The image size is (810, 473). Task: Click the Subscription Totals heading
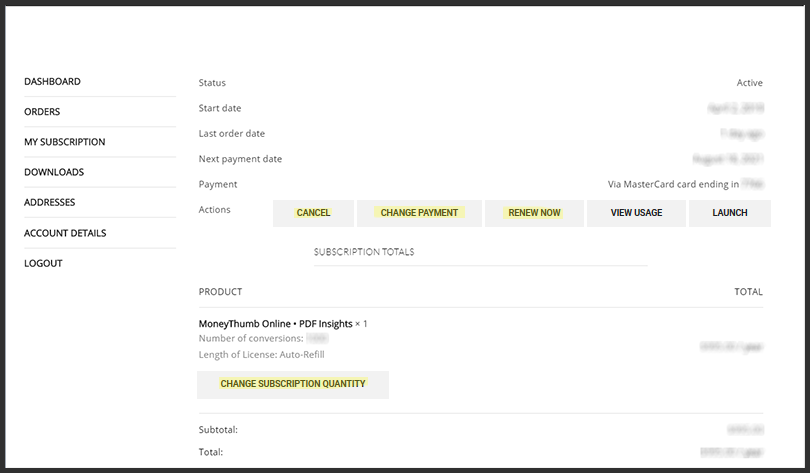364,252
